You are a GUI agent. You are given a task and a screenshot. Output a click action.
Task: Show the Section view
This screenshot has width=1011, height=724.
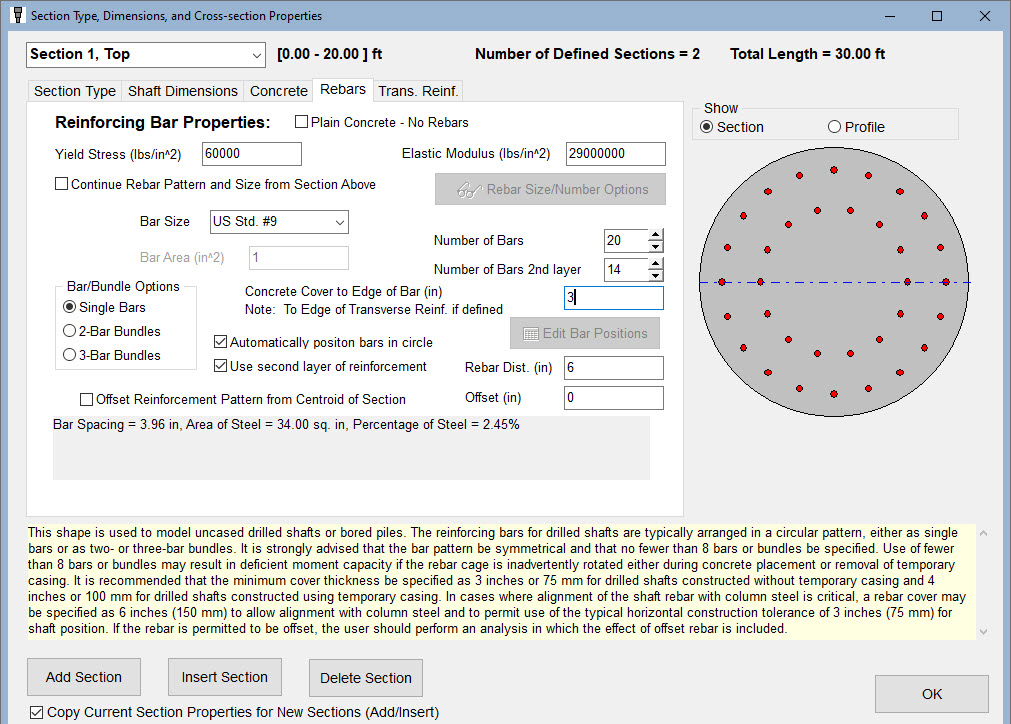coord(707,127)
